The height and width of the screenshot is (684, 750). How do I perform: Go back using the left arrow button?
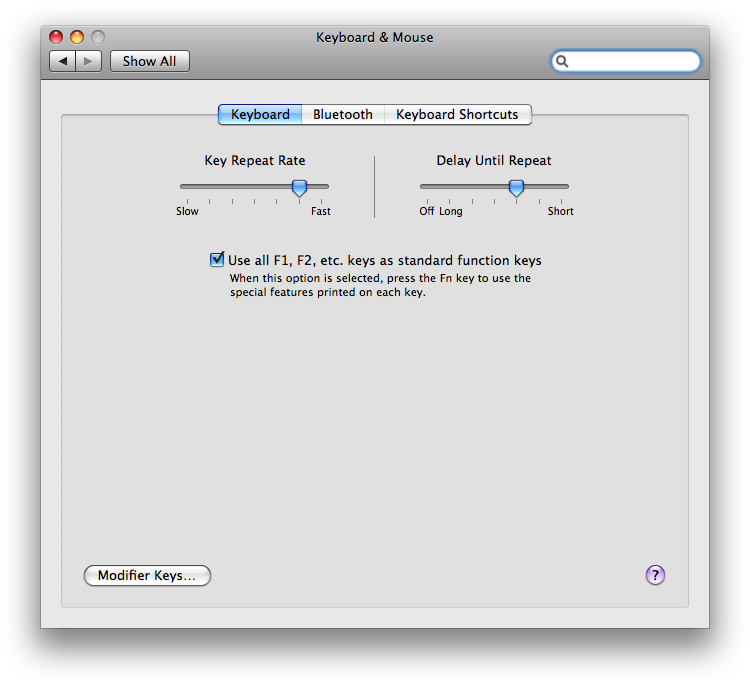click(63, 61)
